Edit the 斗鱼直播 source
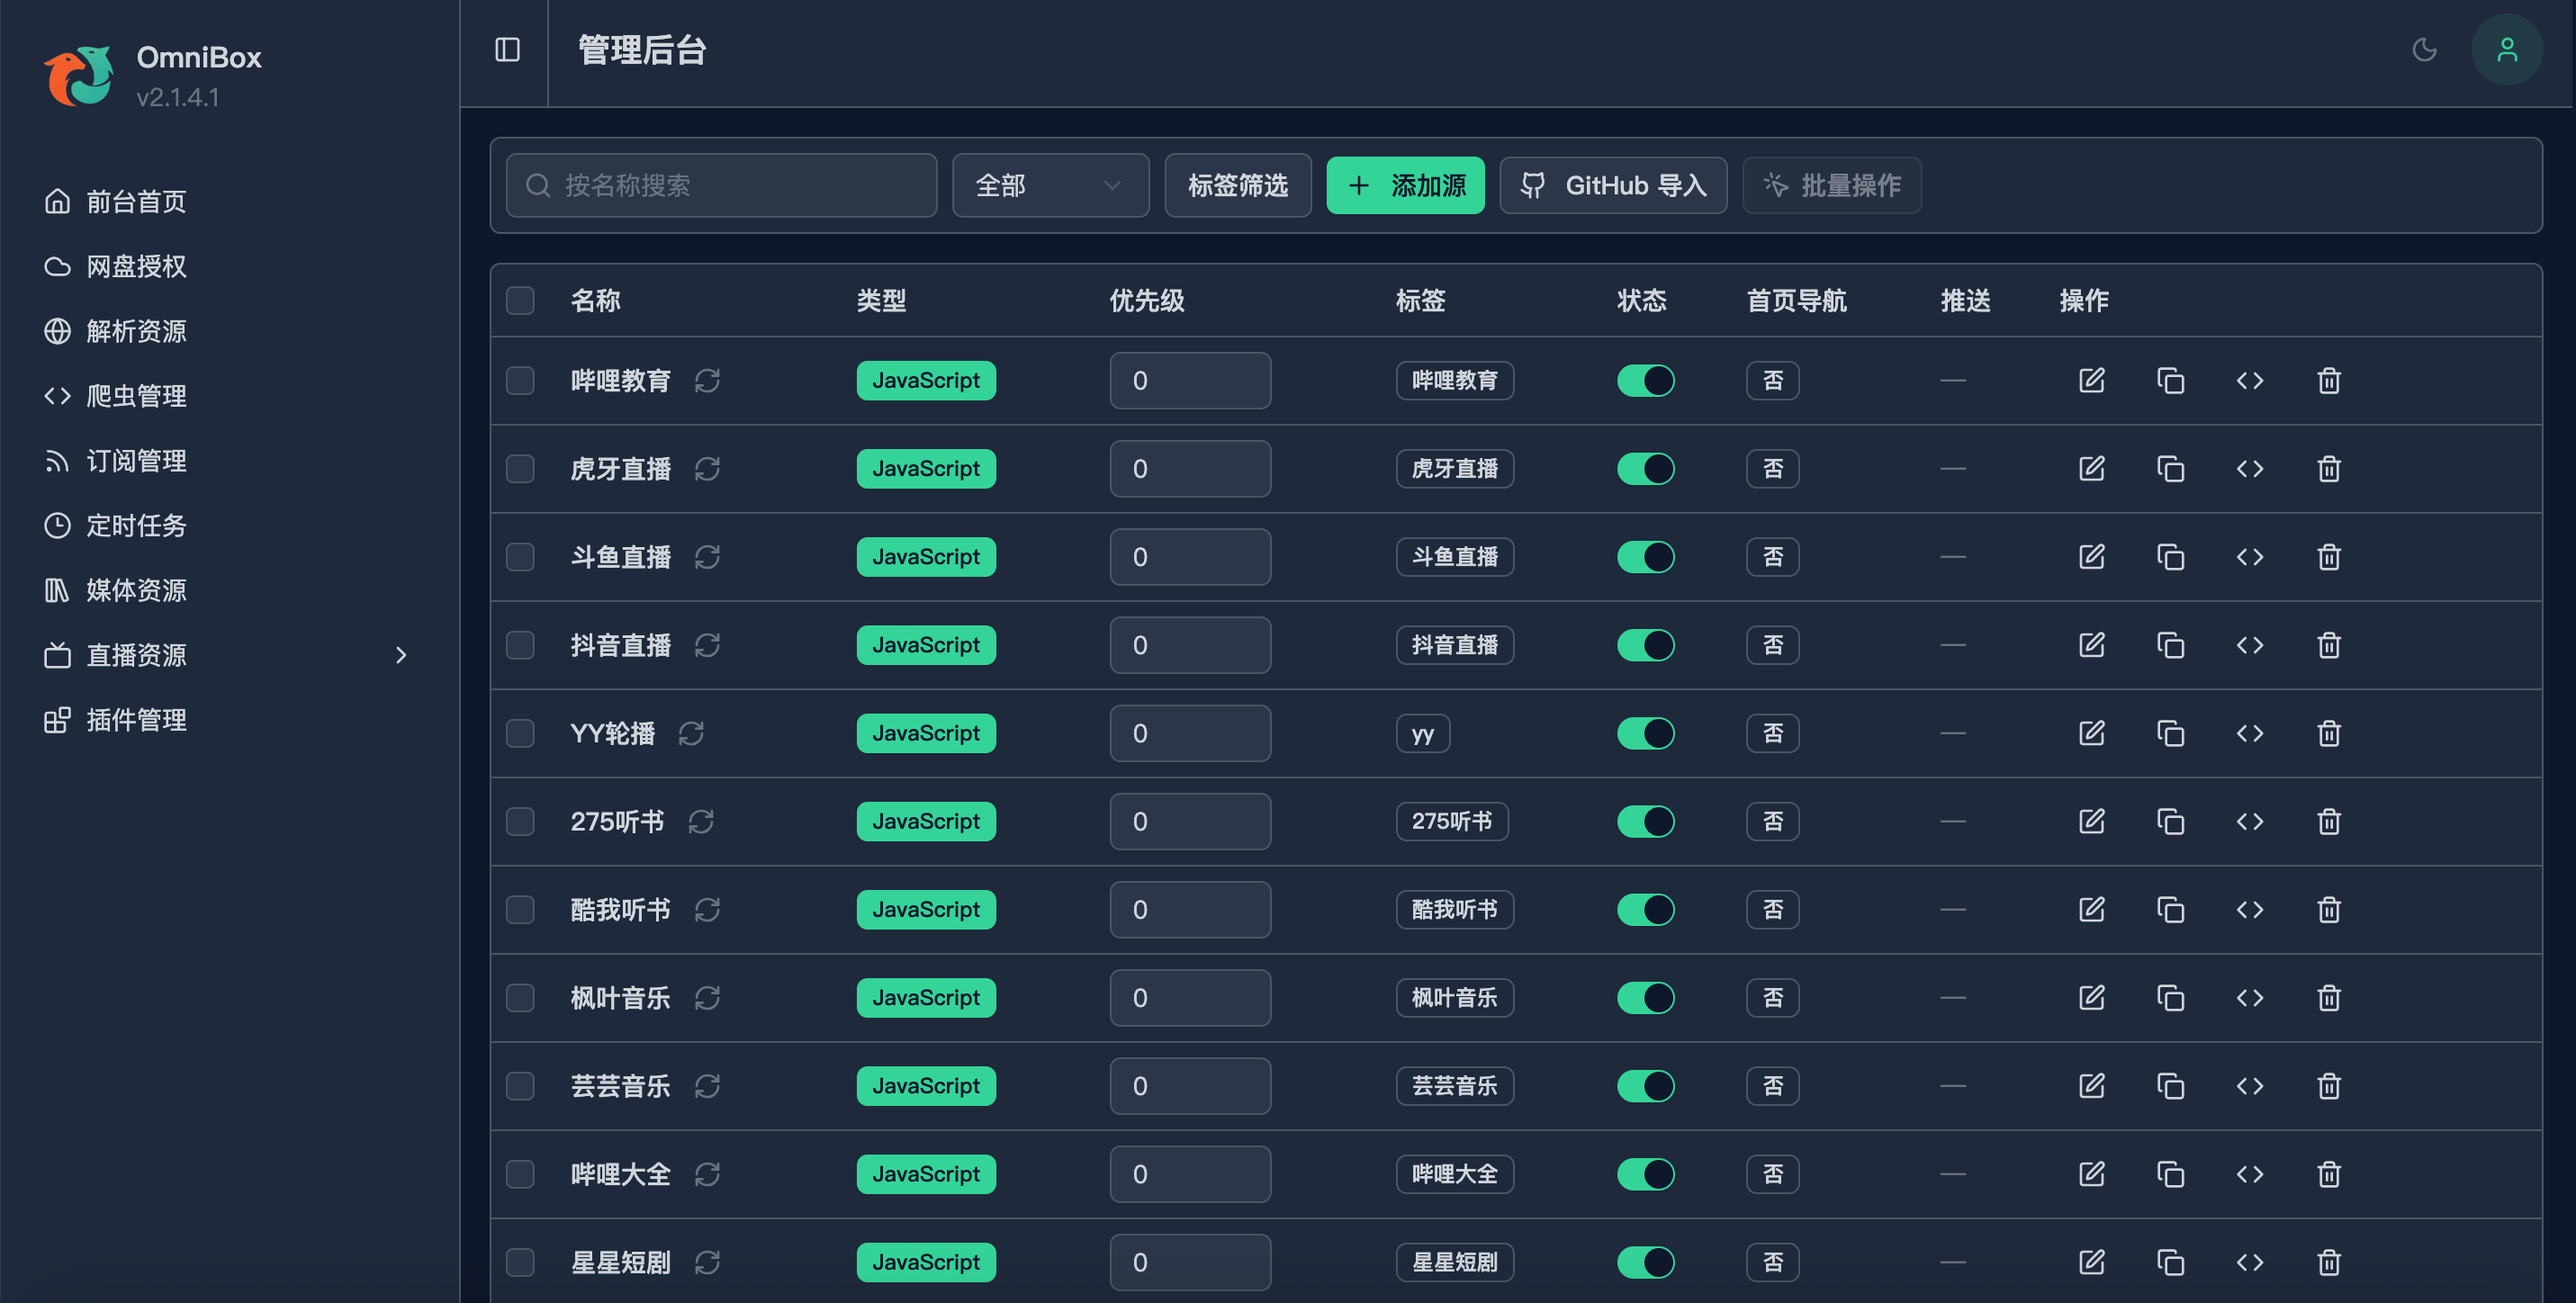The image size is (2576, 1303). [2091, 557]
